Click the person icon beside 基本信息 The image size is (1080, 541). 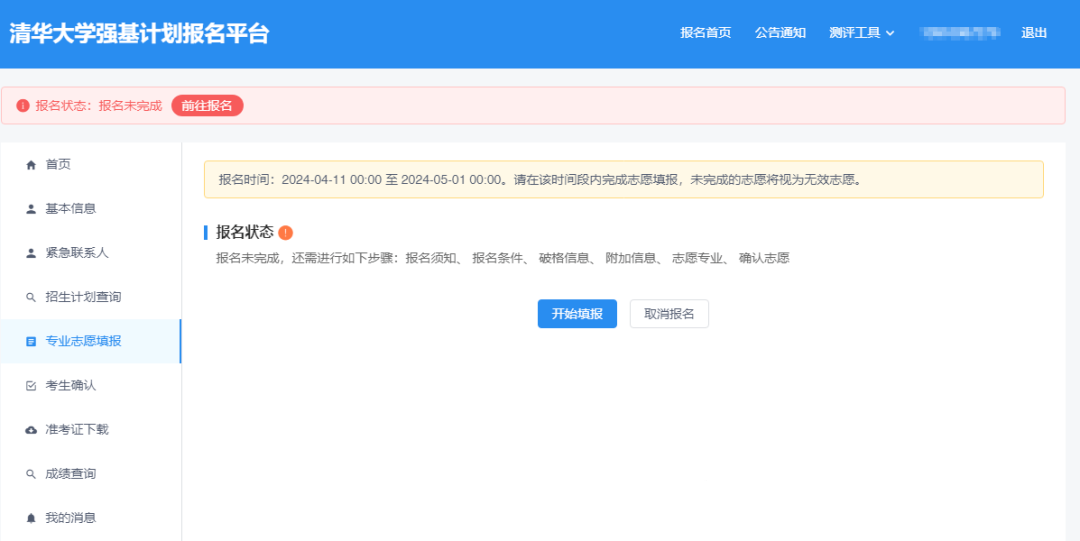pos(30,209)
